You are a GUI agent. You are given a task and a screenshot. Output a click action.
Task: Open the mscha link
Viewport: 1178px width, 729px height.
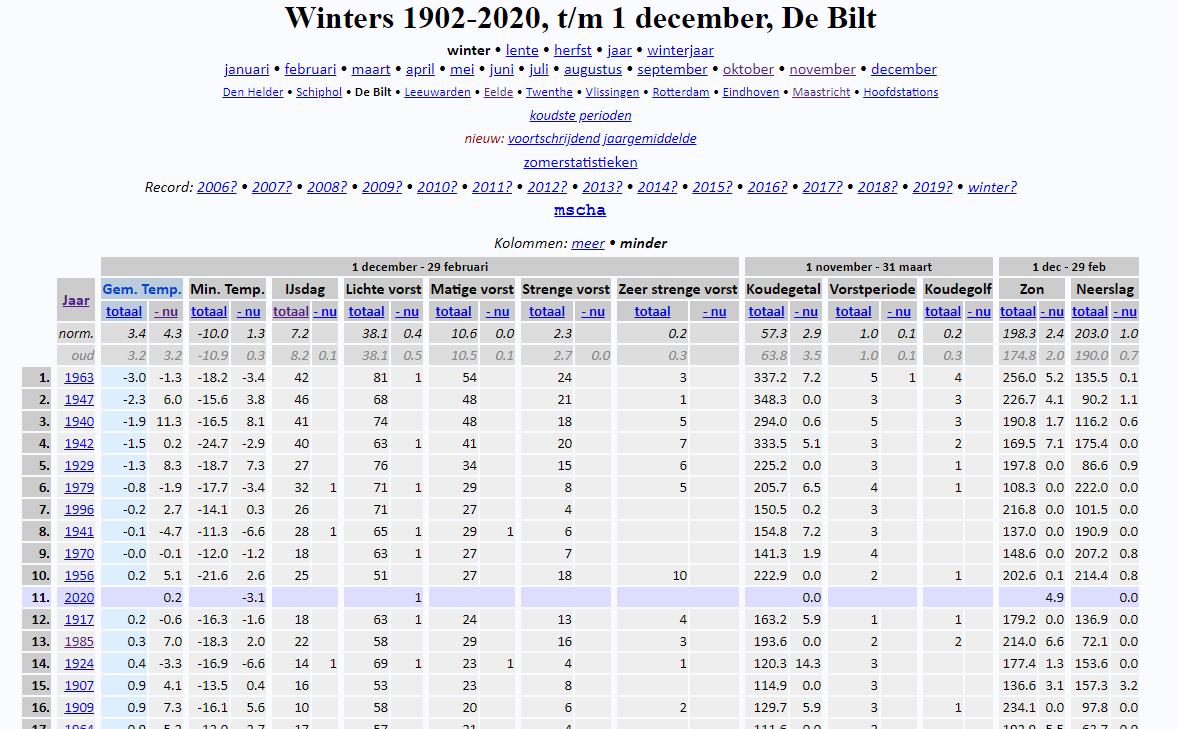coord(580,210)
